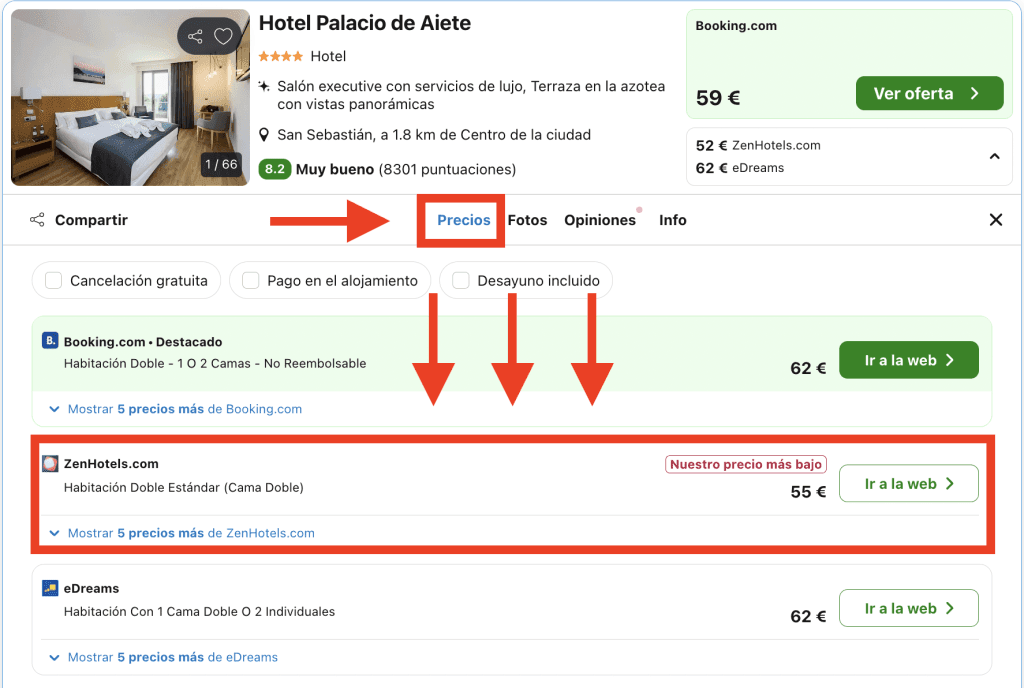Click the location pin icon
Viewport: 1024px width, 688px height.
tap(264, 135)
